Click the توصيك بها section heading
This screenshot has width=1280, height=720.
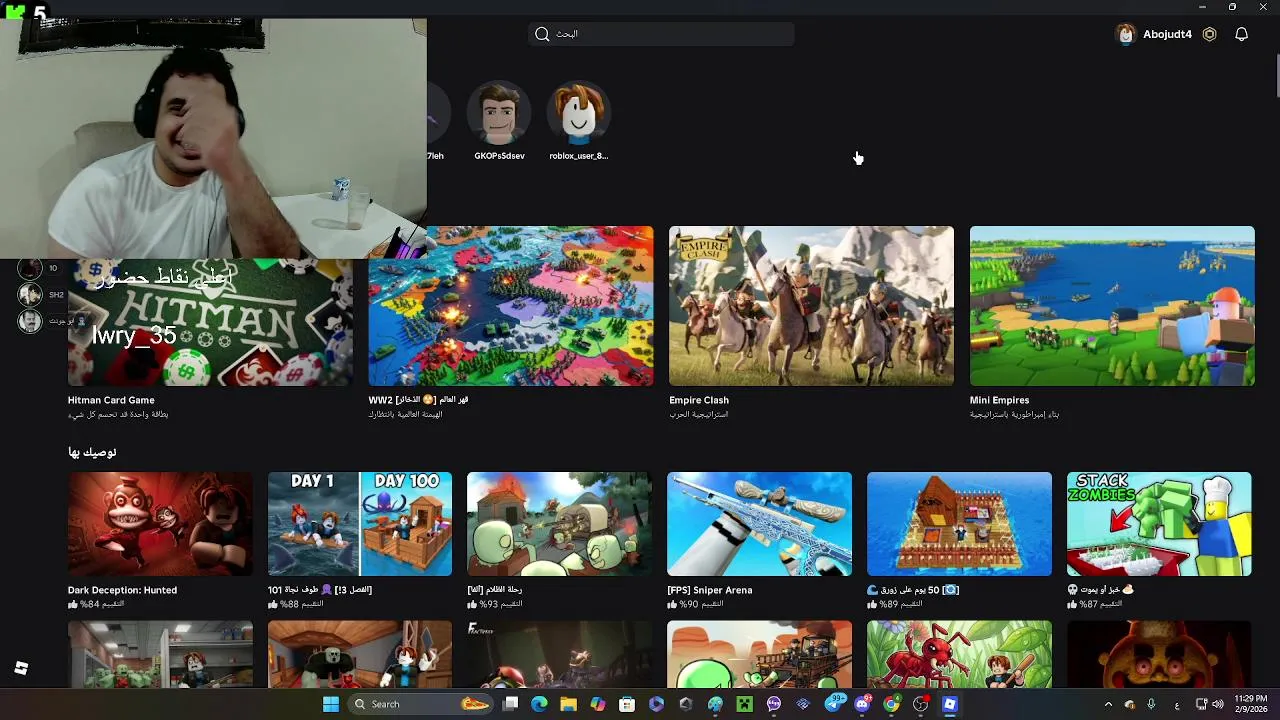pyautogui.click(x=92, y=452)
